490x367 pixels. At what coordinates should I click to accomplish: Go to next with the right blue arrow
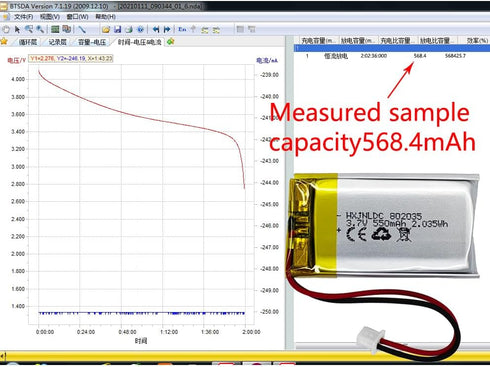click(x=167, y=30)
